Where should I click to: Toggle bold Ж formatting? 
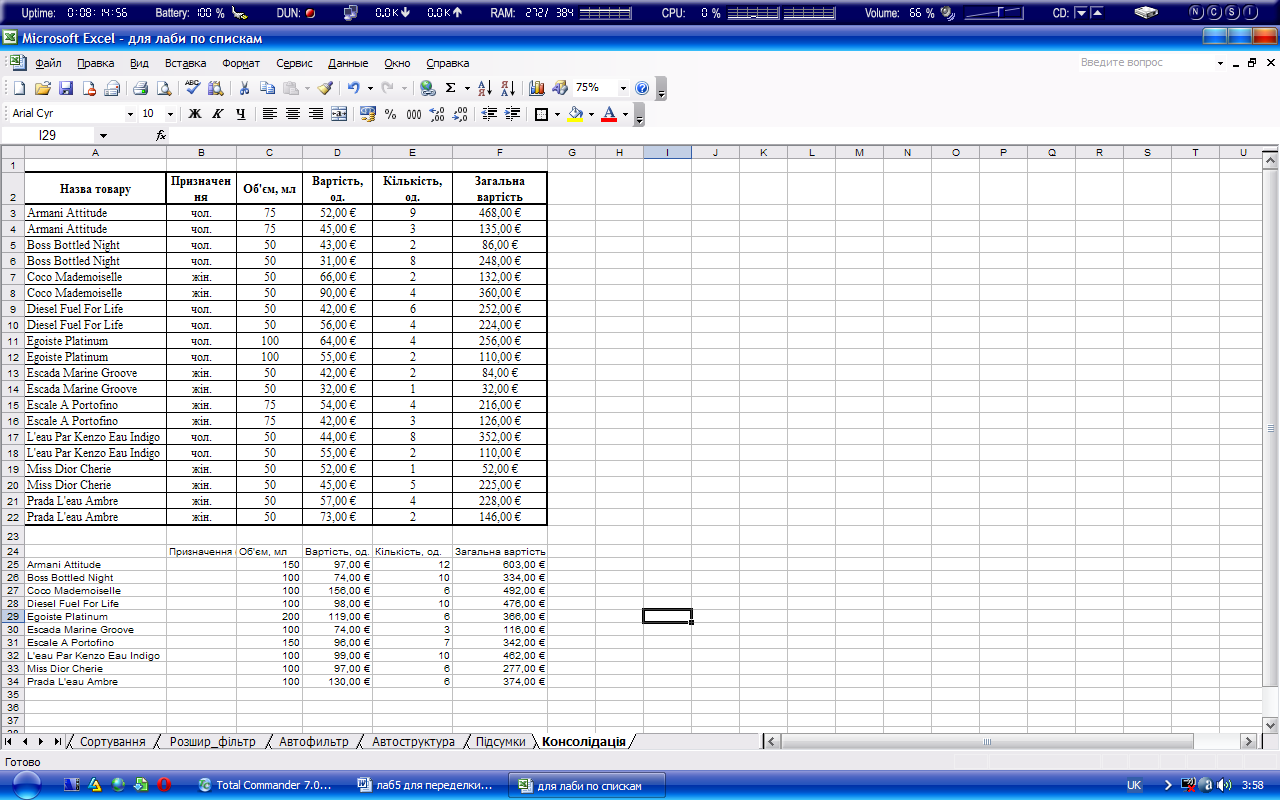click(195, 114)
